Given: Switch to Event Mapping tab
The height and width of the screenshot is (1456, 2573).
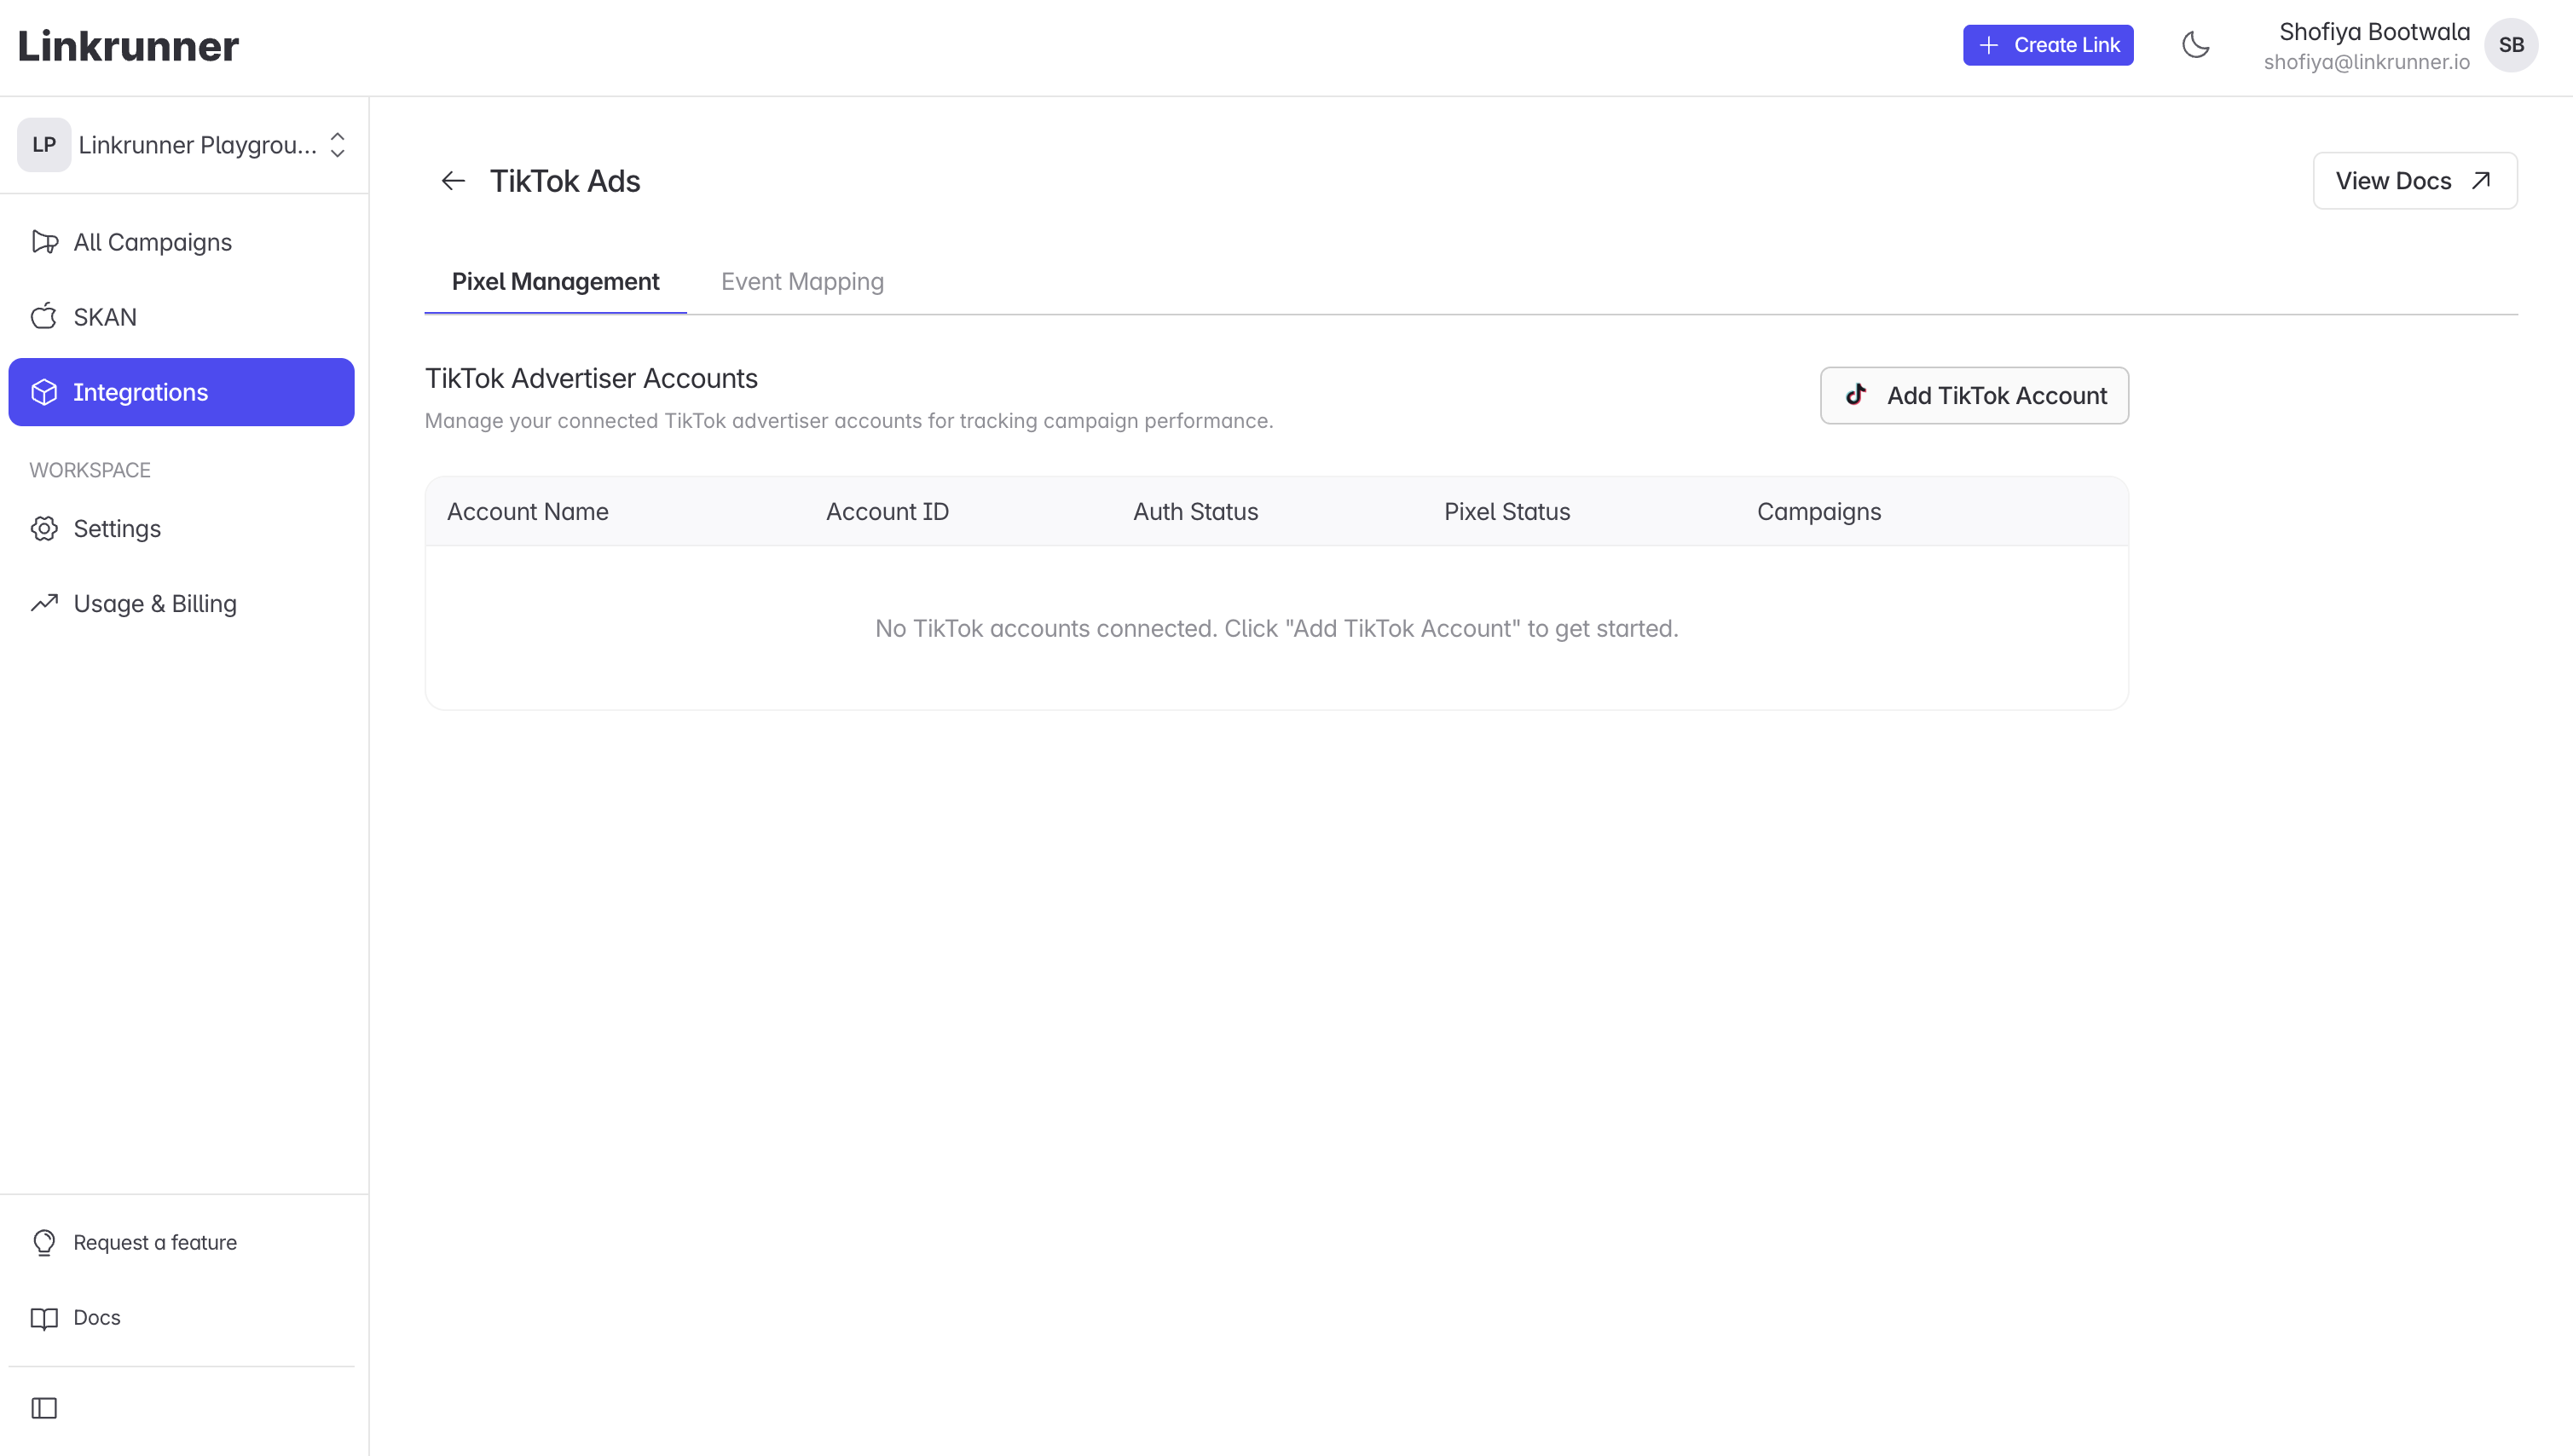Looking at the screenshot, I should pyautogui.click(x=802, y=282).
